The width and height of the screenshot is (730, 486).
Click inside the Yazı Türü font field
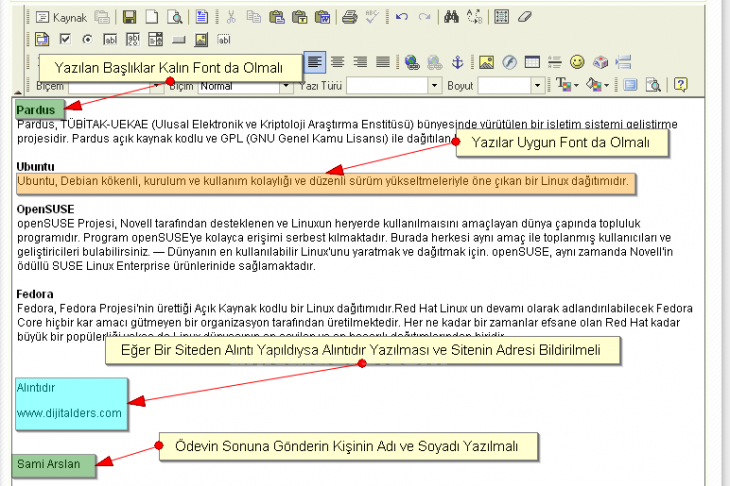point(387,86)
